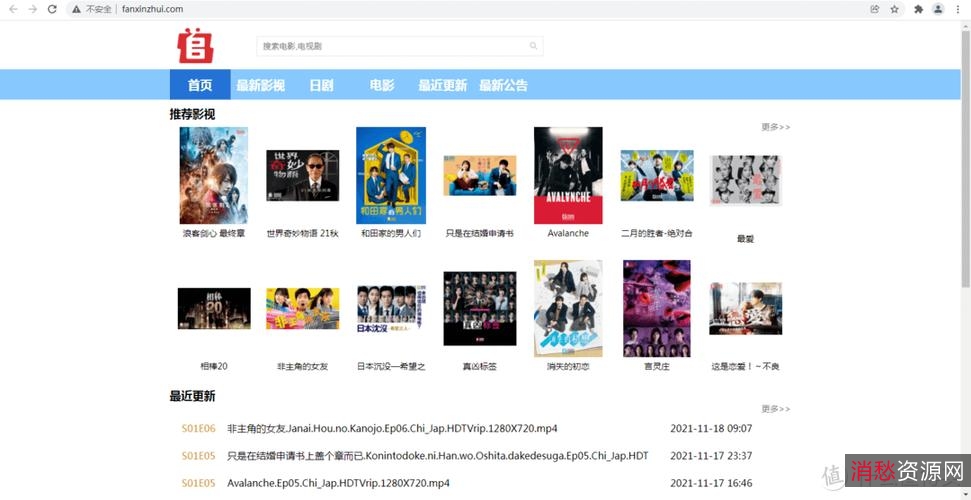The image size is (971, 500).
Task: Open the 言灵庄 poster thumbnail
Action: [x=657, y=309]
